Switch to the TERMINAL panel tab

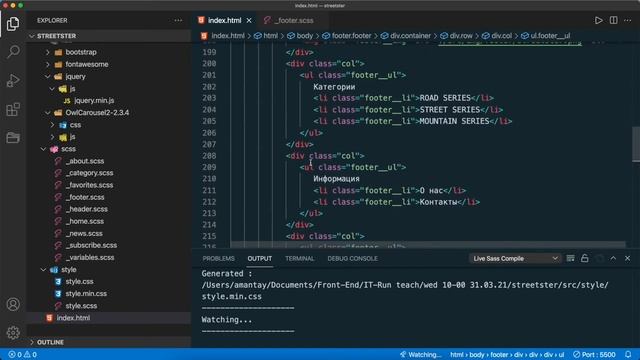coord(300,258)
